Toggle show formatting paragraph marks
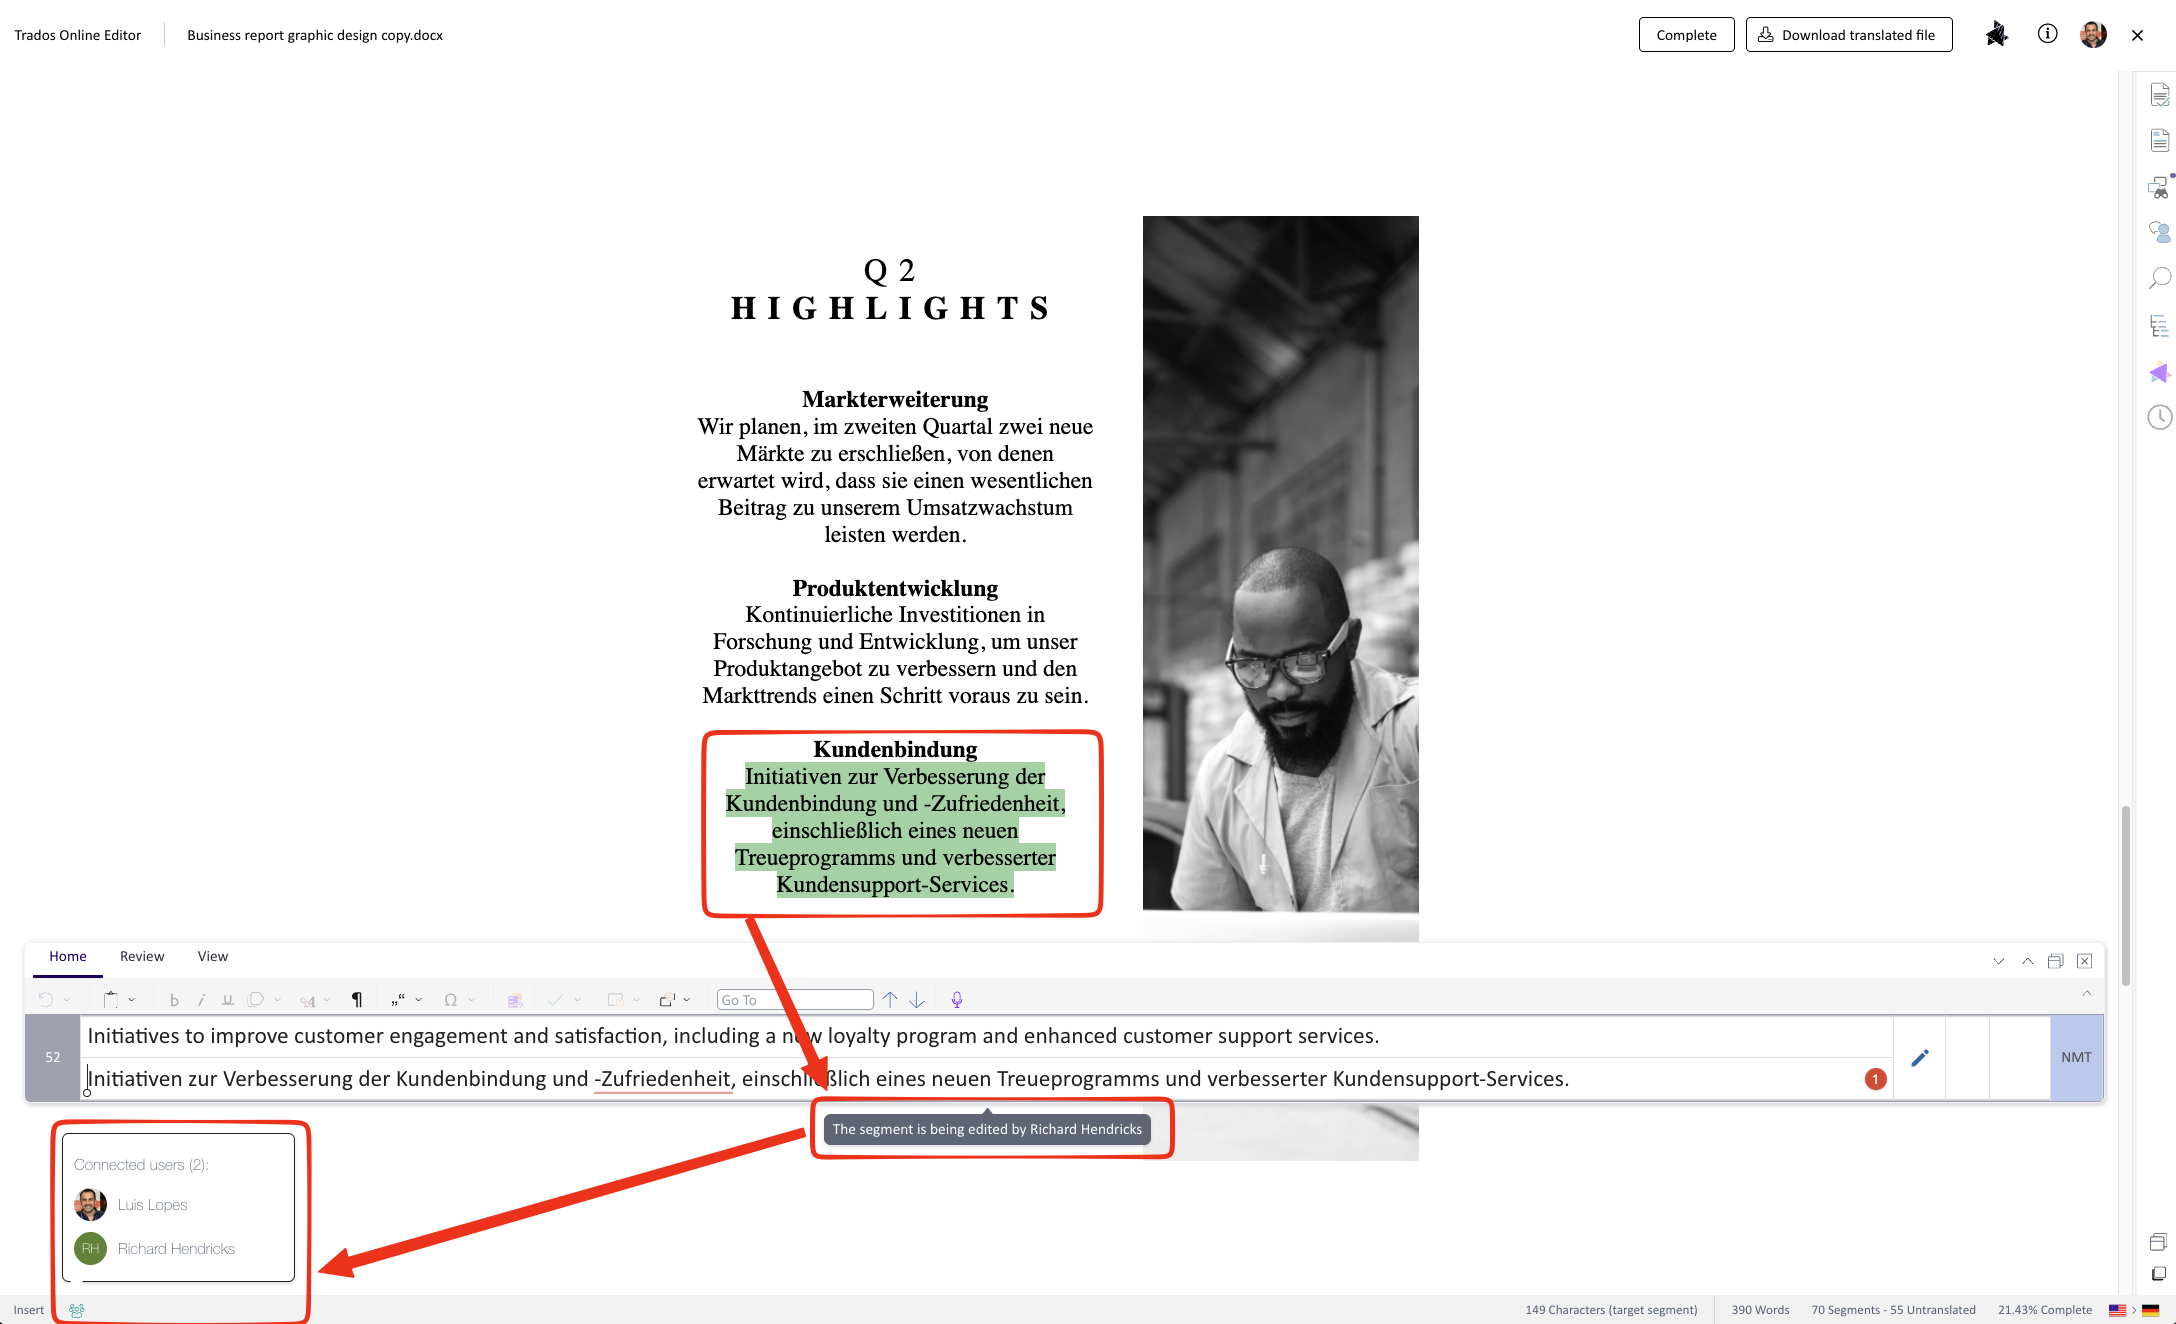Viewport: 2176px width, 1324px height. click(x=357, y=1000)
